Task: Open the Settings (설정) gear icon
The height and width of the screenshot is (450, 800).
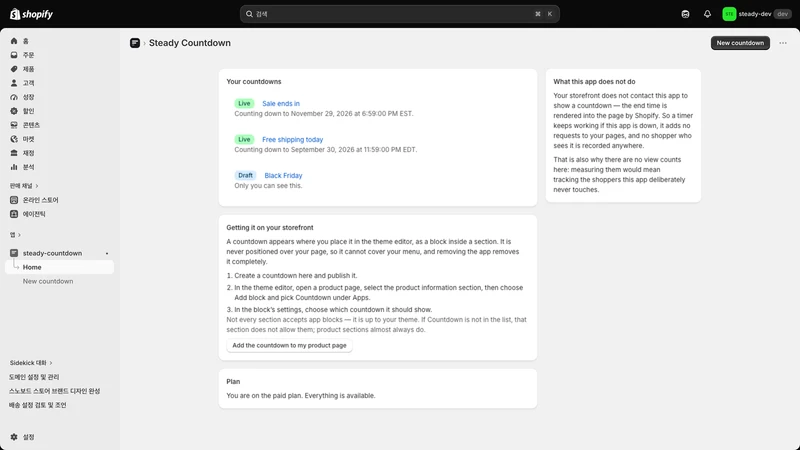Action: pos(14,437)
